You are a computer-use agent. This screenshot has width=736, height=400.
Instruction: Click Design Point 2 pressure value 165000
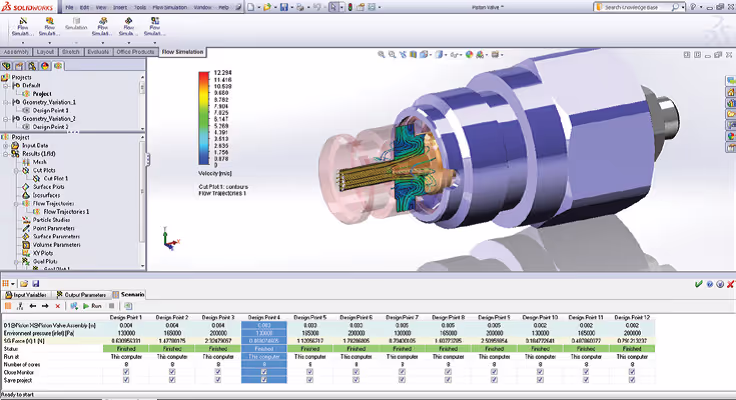[172, 333]
